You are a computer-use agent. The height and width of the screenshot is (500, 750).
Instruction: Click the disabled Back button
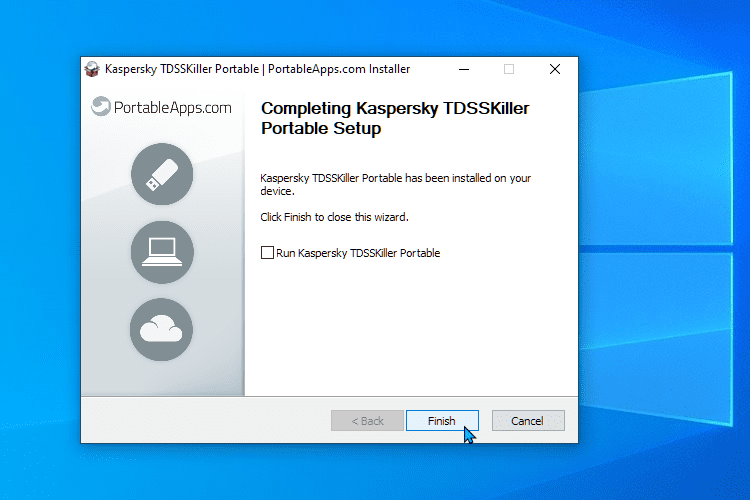[367, 421]
